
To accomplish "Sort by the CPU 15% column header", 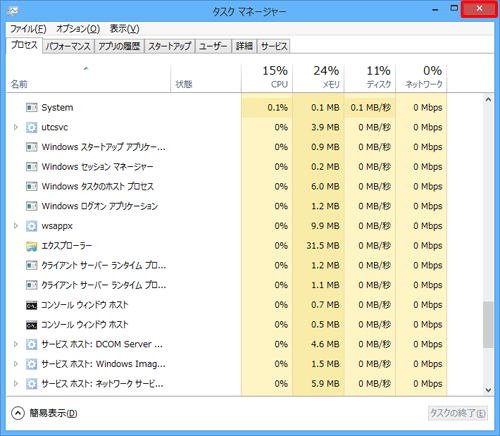I will tap(267, 78).
